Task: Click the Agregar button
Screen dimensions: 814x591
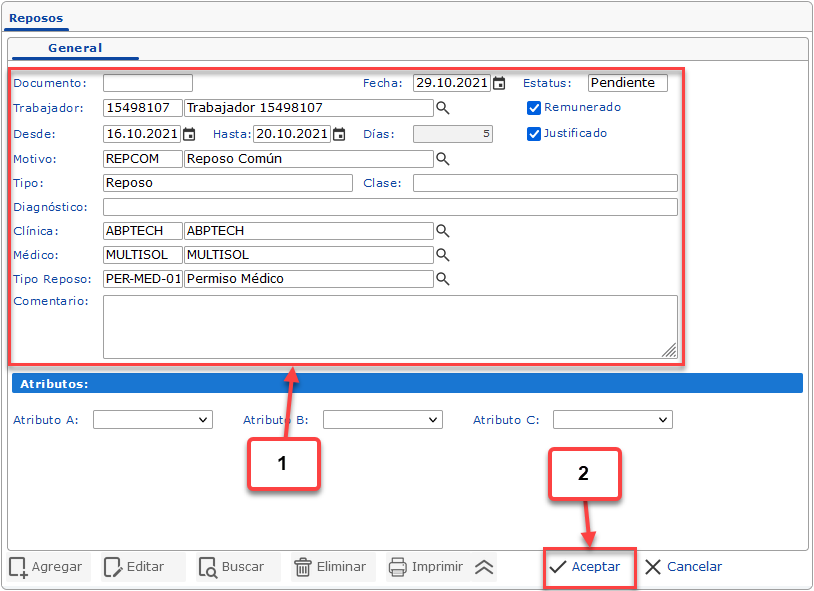Action: [49, 567]
